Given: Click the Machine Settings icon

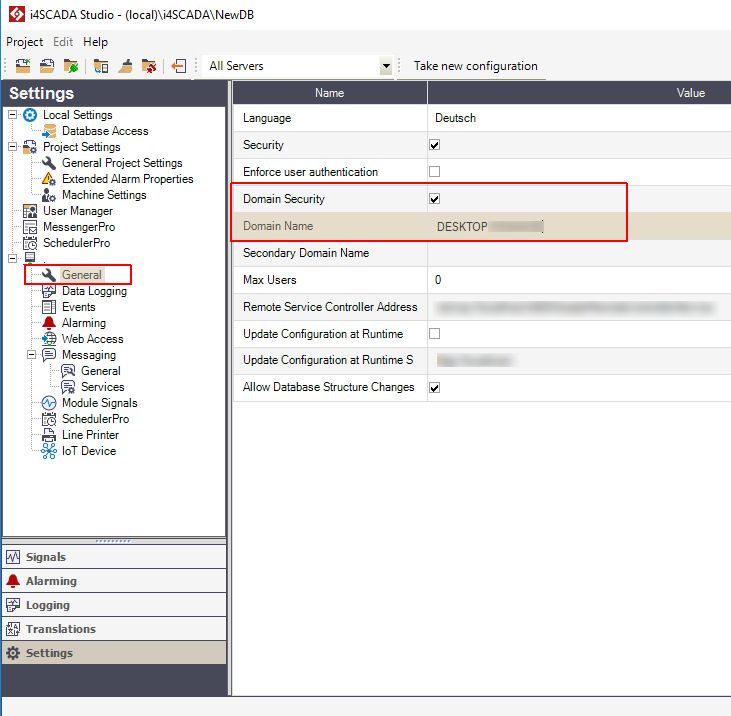Looking at the screenshot, I should click(49, 195).
